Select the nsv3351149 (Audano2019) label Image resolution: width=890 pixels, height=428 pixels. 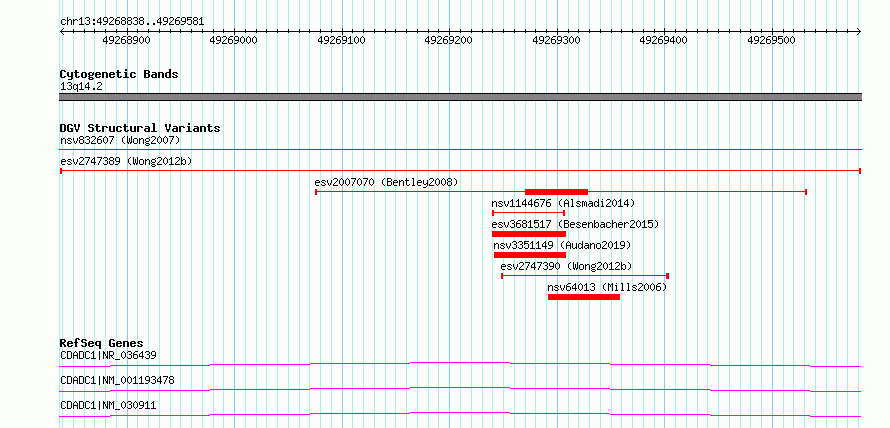562,245
